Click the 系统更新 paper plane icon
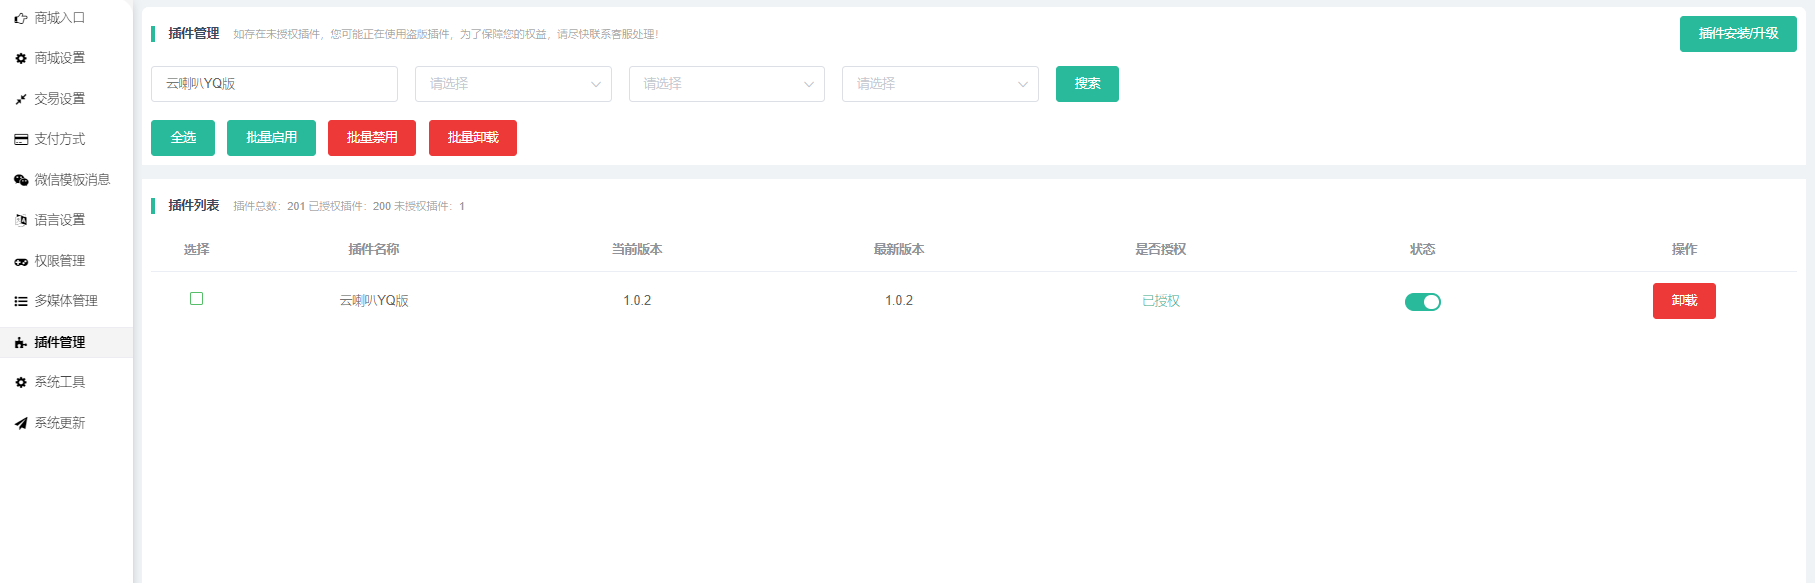The image size is (1815, 583). pyautogui.click(x=21, y=423)
